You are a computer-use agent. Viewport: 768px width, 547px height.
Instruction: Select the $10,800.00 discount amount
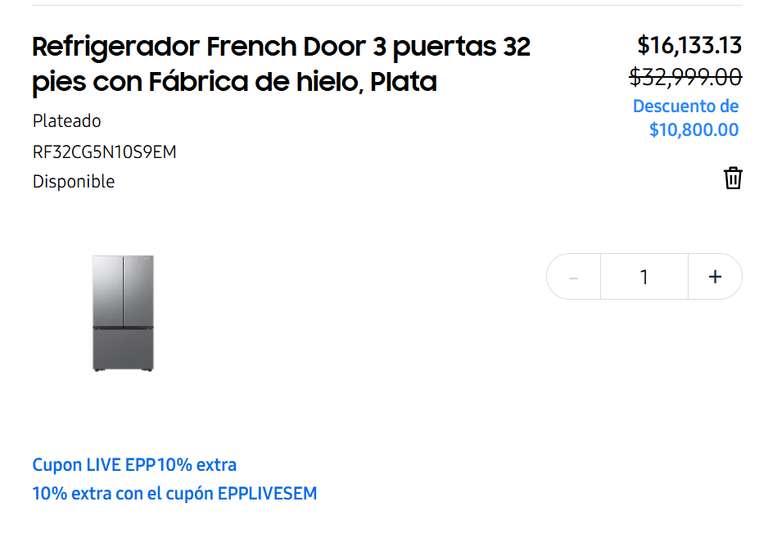click(x=694, y=130)
